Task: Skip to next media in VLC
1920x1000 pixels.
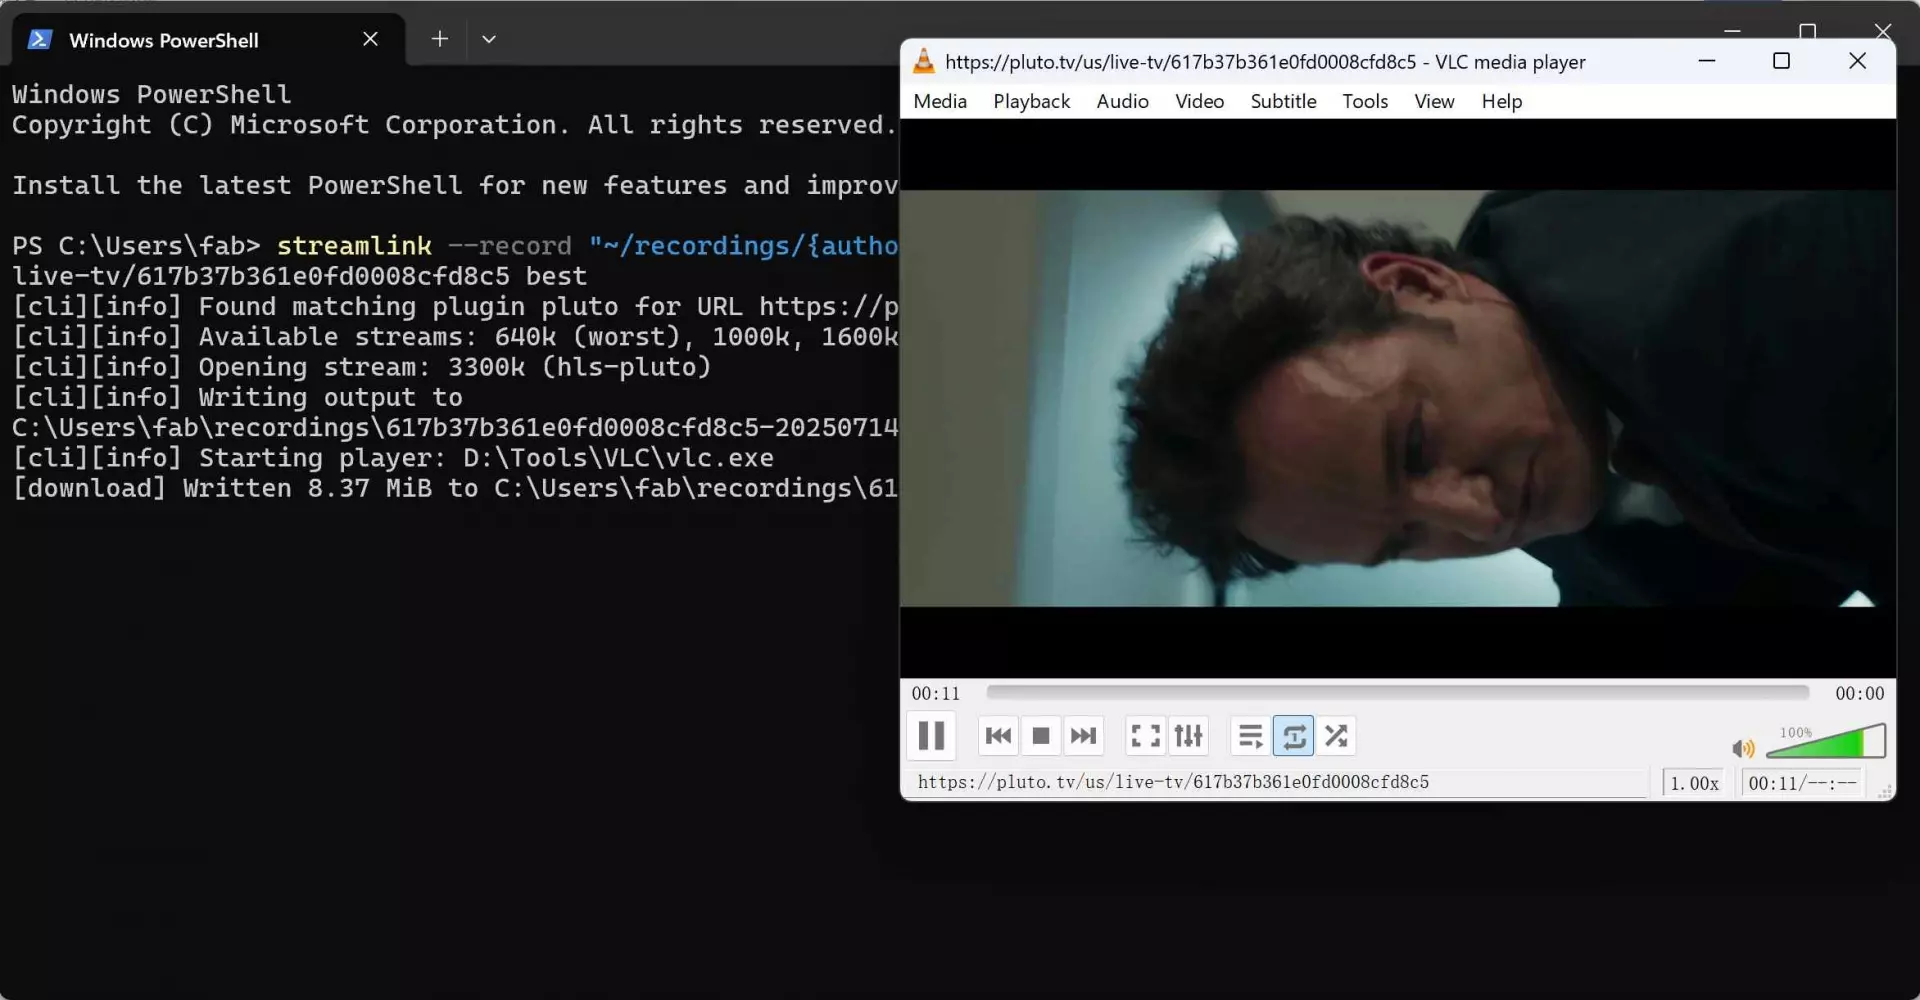Action: point(1083,737)
